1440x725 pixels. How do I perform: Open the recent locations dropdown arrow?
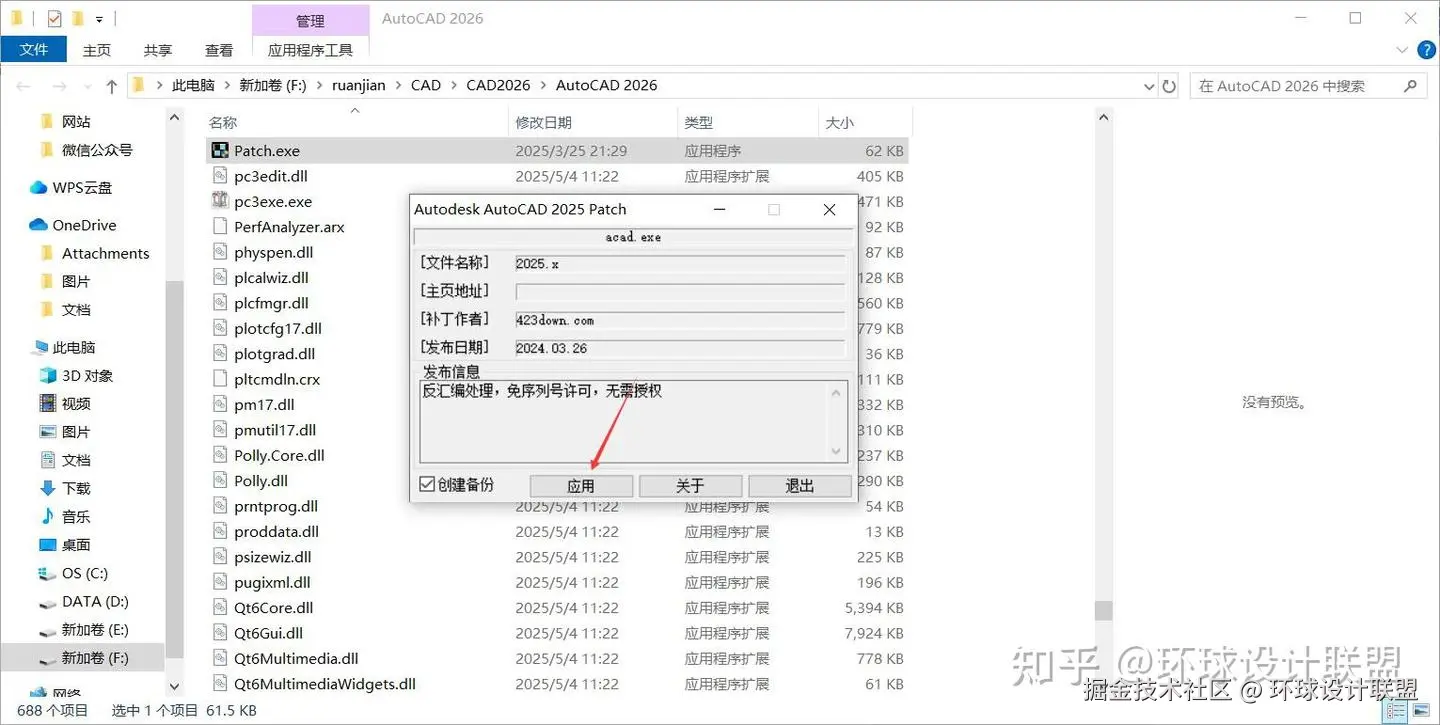tap(86, 86)
